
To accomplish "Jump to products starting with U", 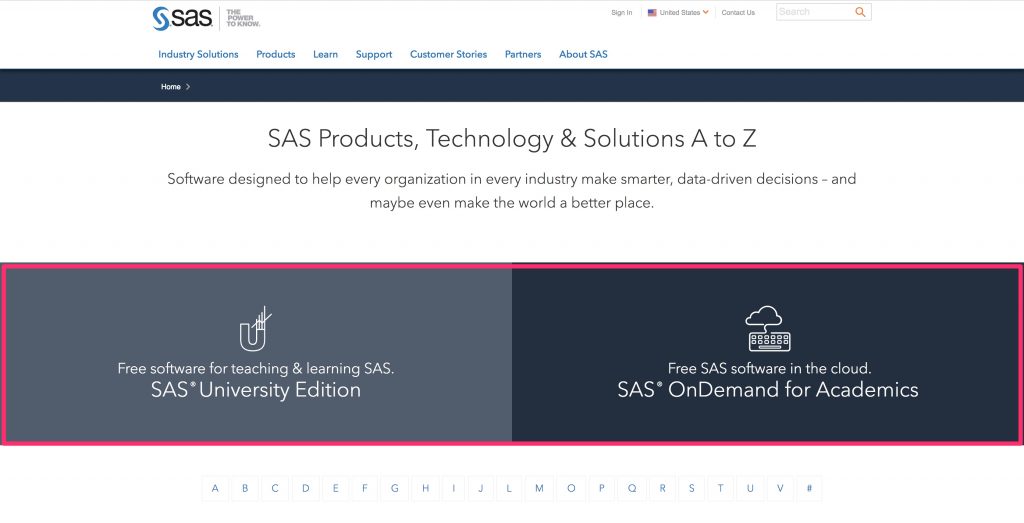I will click(x=750, y=488).
